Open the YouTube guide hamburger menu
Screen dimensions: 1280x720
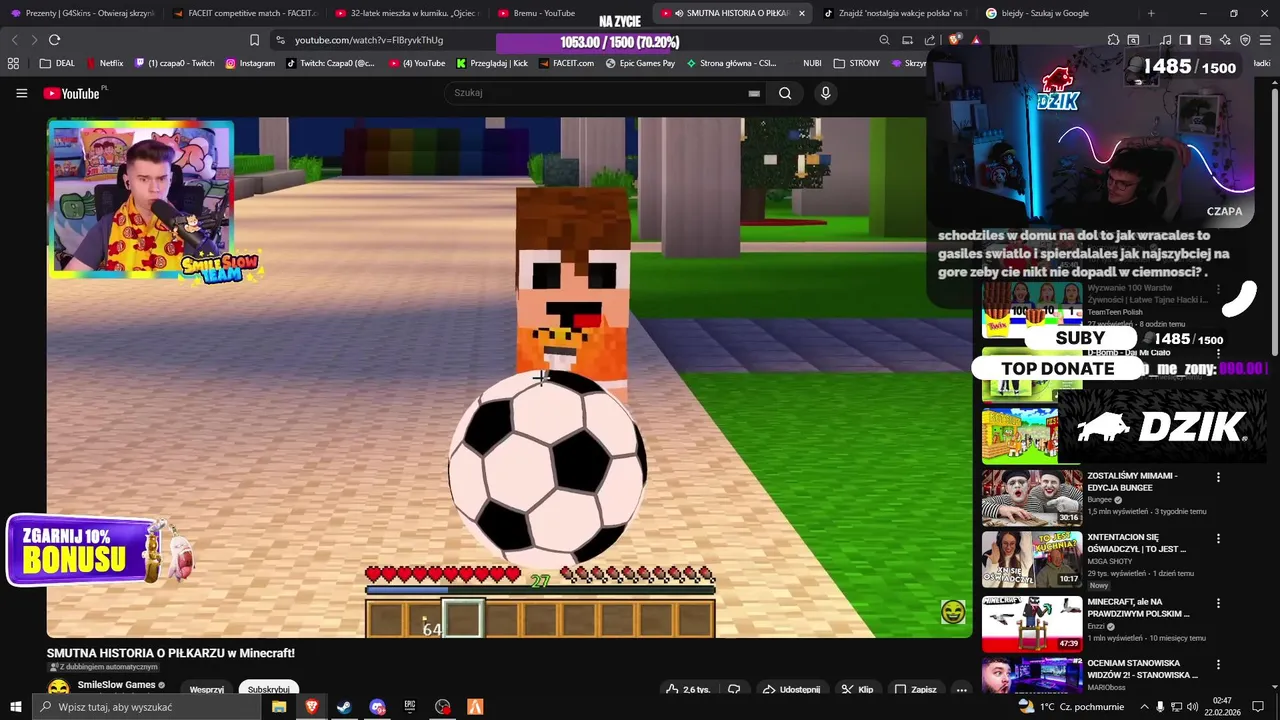click(21, 93)
